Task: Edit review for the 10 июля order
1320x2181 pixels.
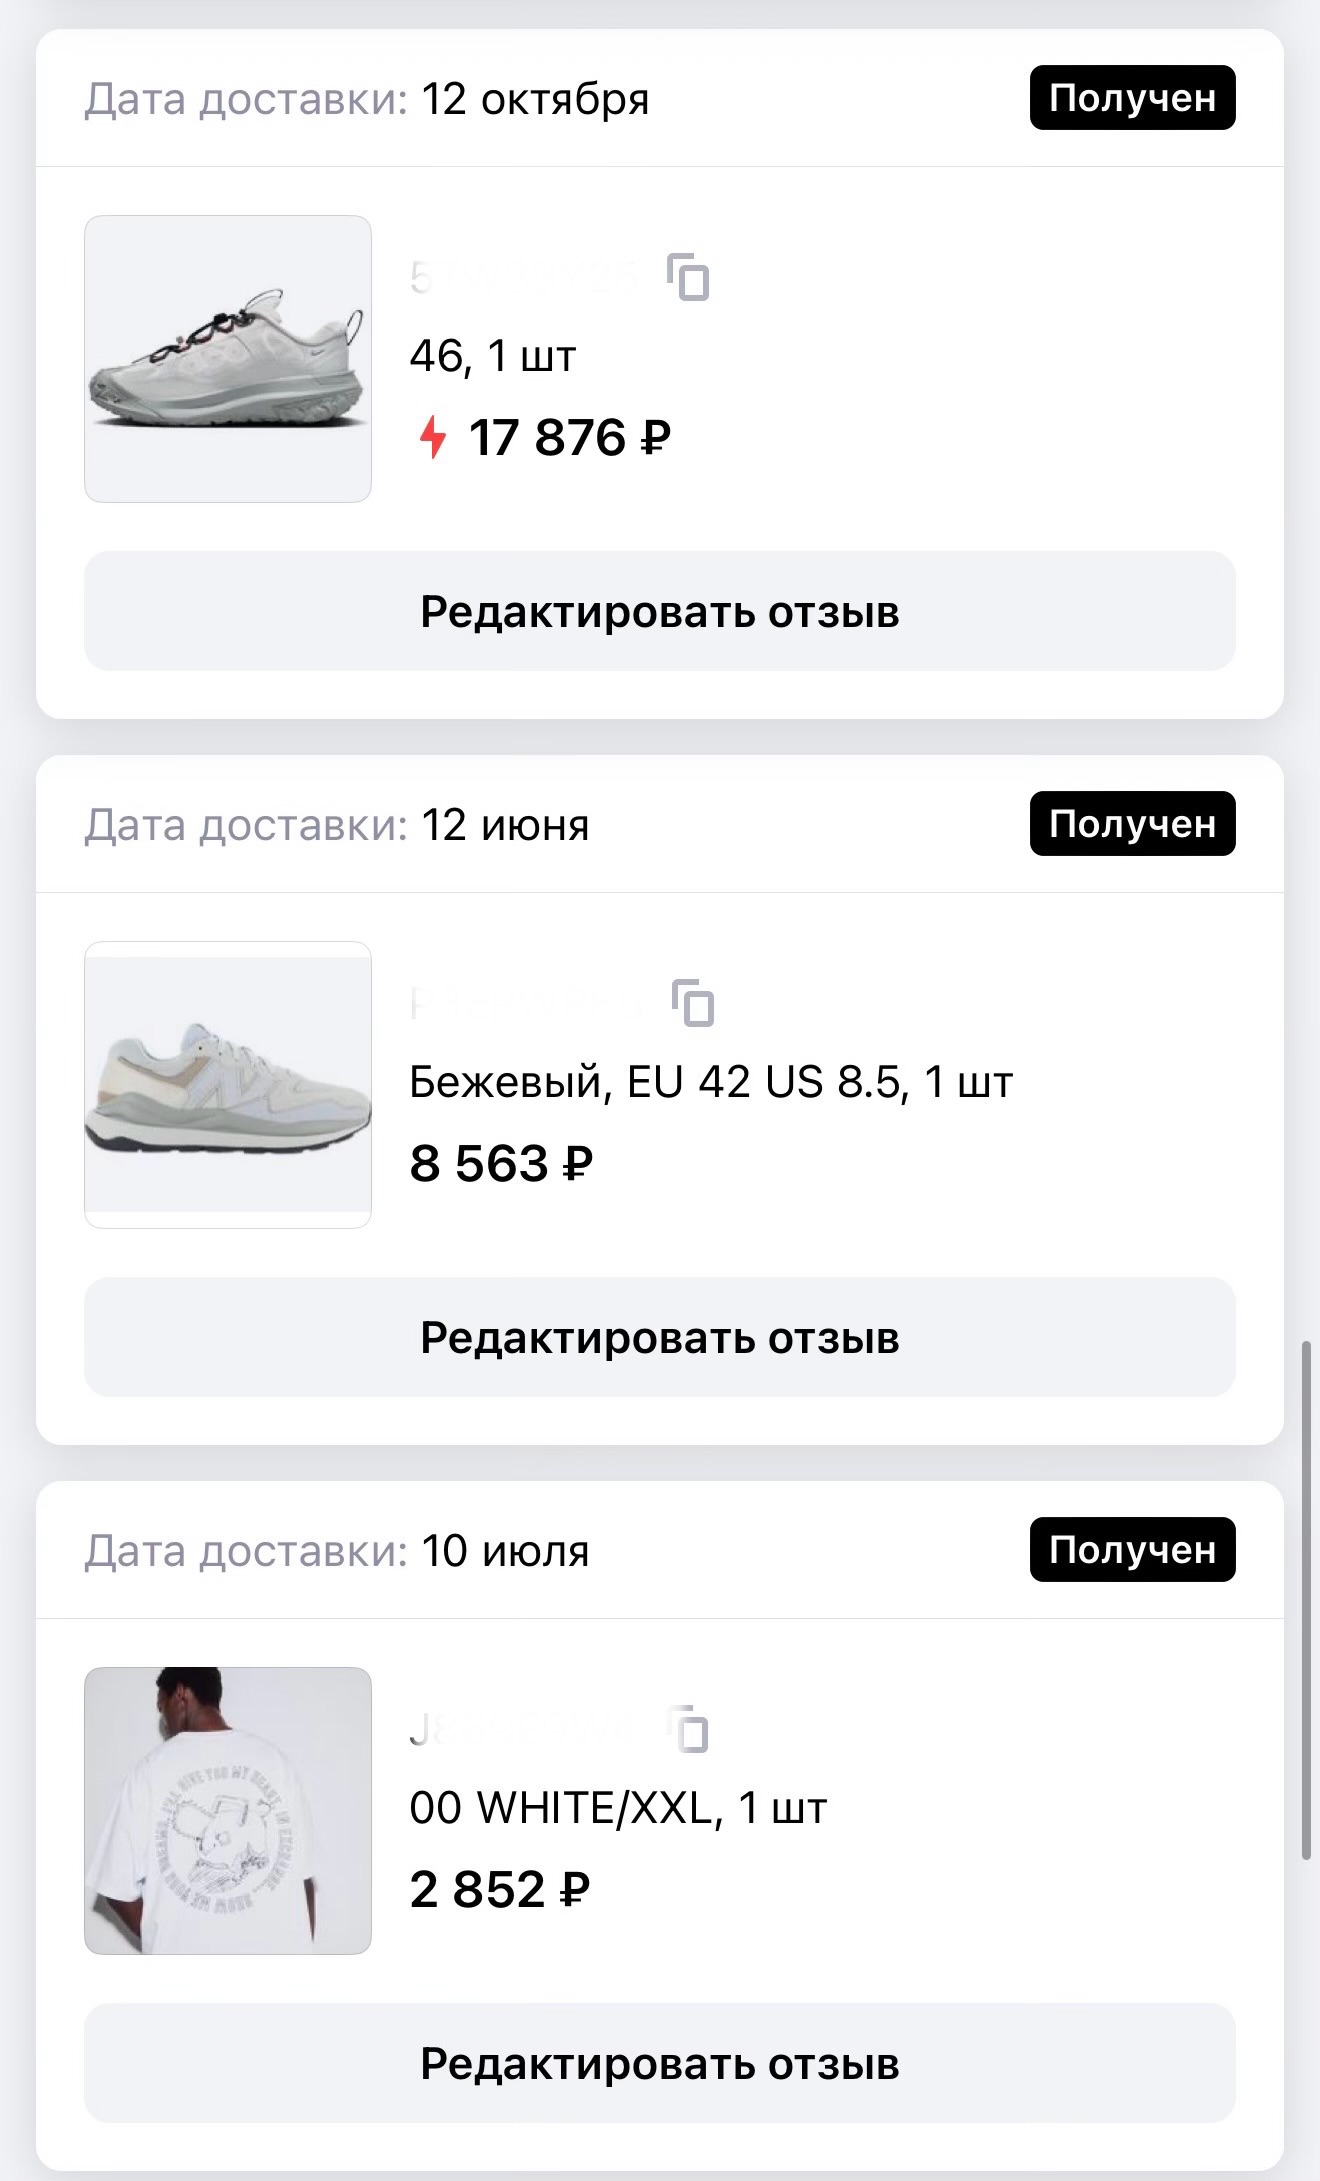Action: pyautogui.click(x=660, y=2063)
